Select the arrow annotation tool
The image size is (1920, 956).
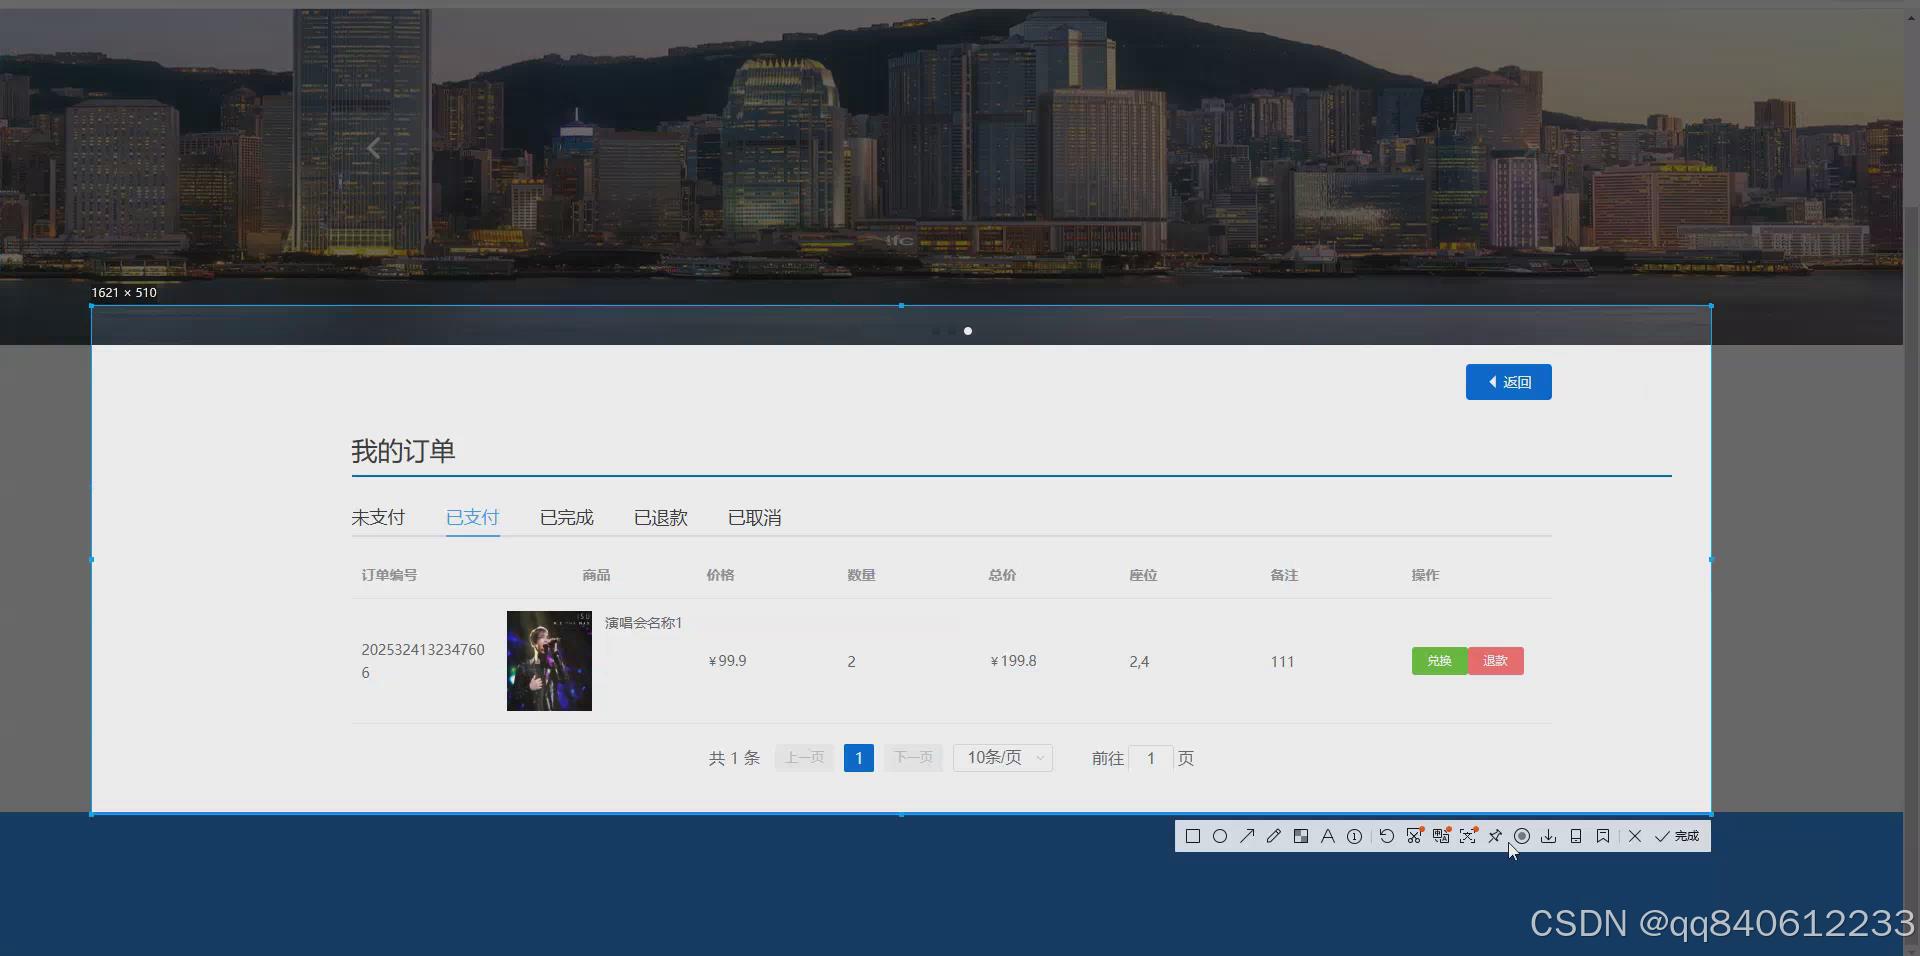[x=1247, y=836]
